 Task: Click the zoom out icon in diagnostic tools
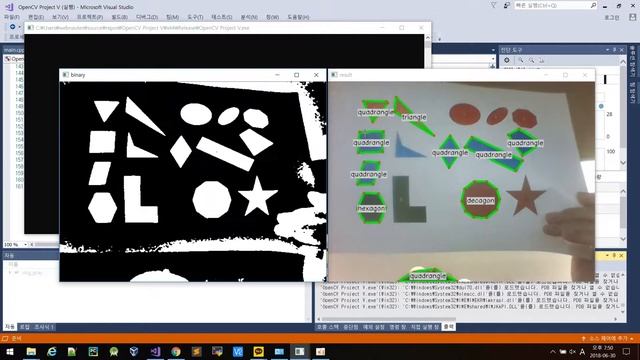click(531, 60)
